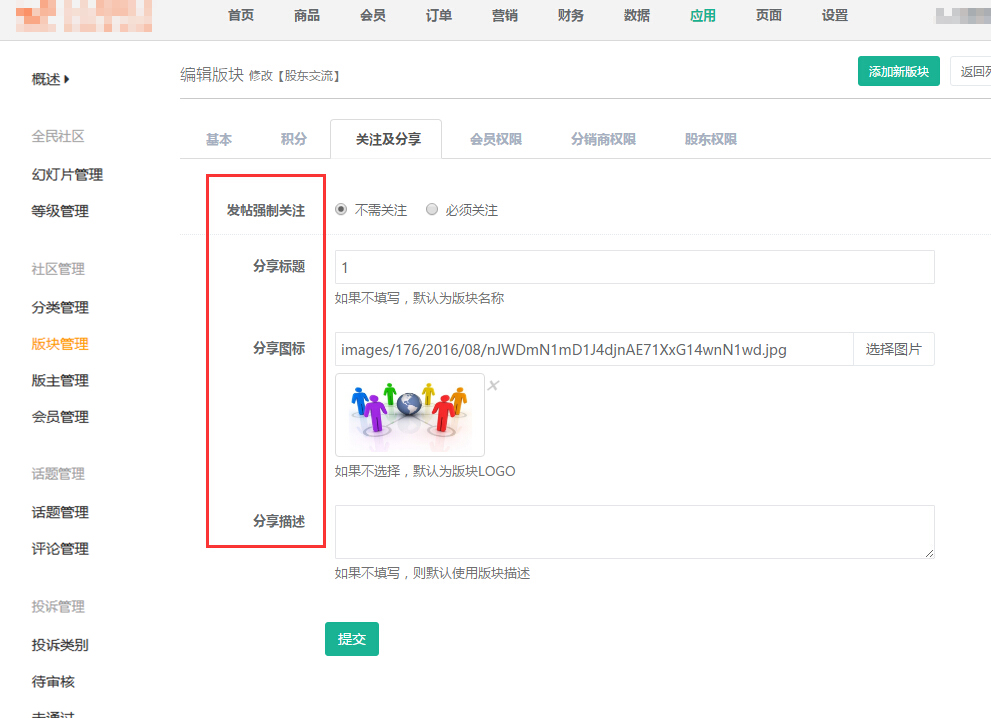This screenshot has height=718, width=991.
Task: Open the 会员权限 tab
Action: click(496, 140)
